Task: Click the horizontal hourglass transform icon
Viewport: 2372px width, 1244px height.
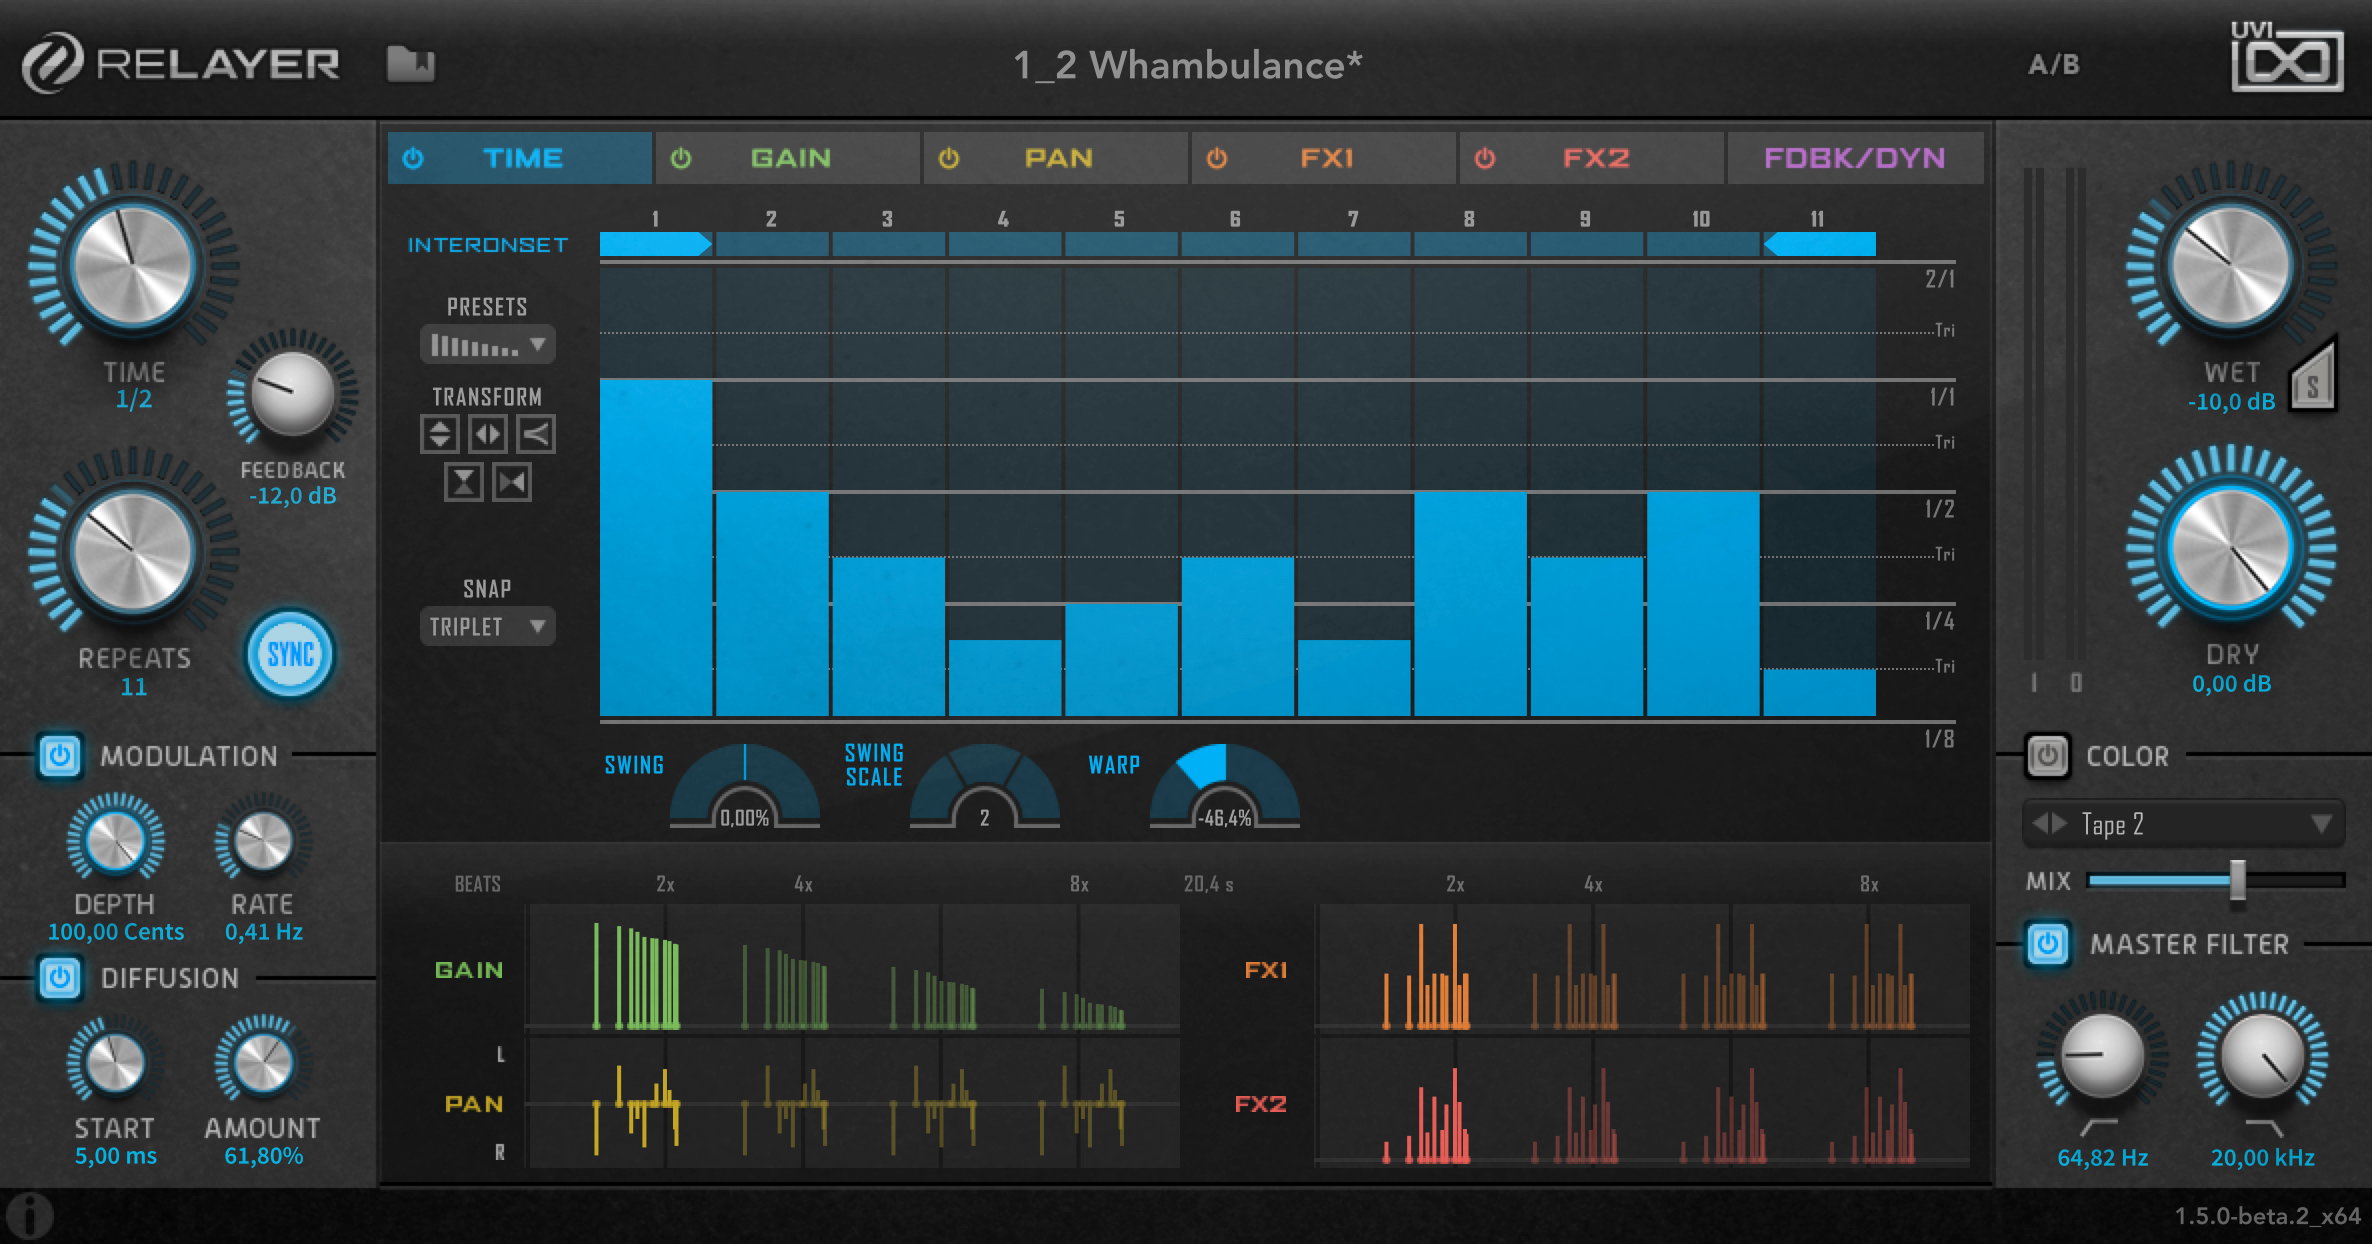Action: click(x=511, y=483)
